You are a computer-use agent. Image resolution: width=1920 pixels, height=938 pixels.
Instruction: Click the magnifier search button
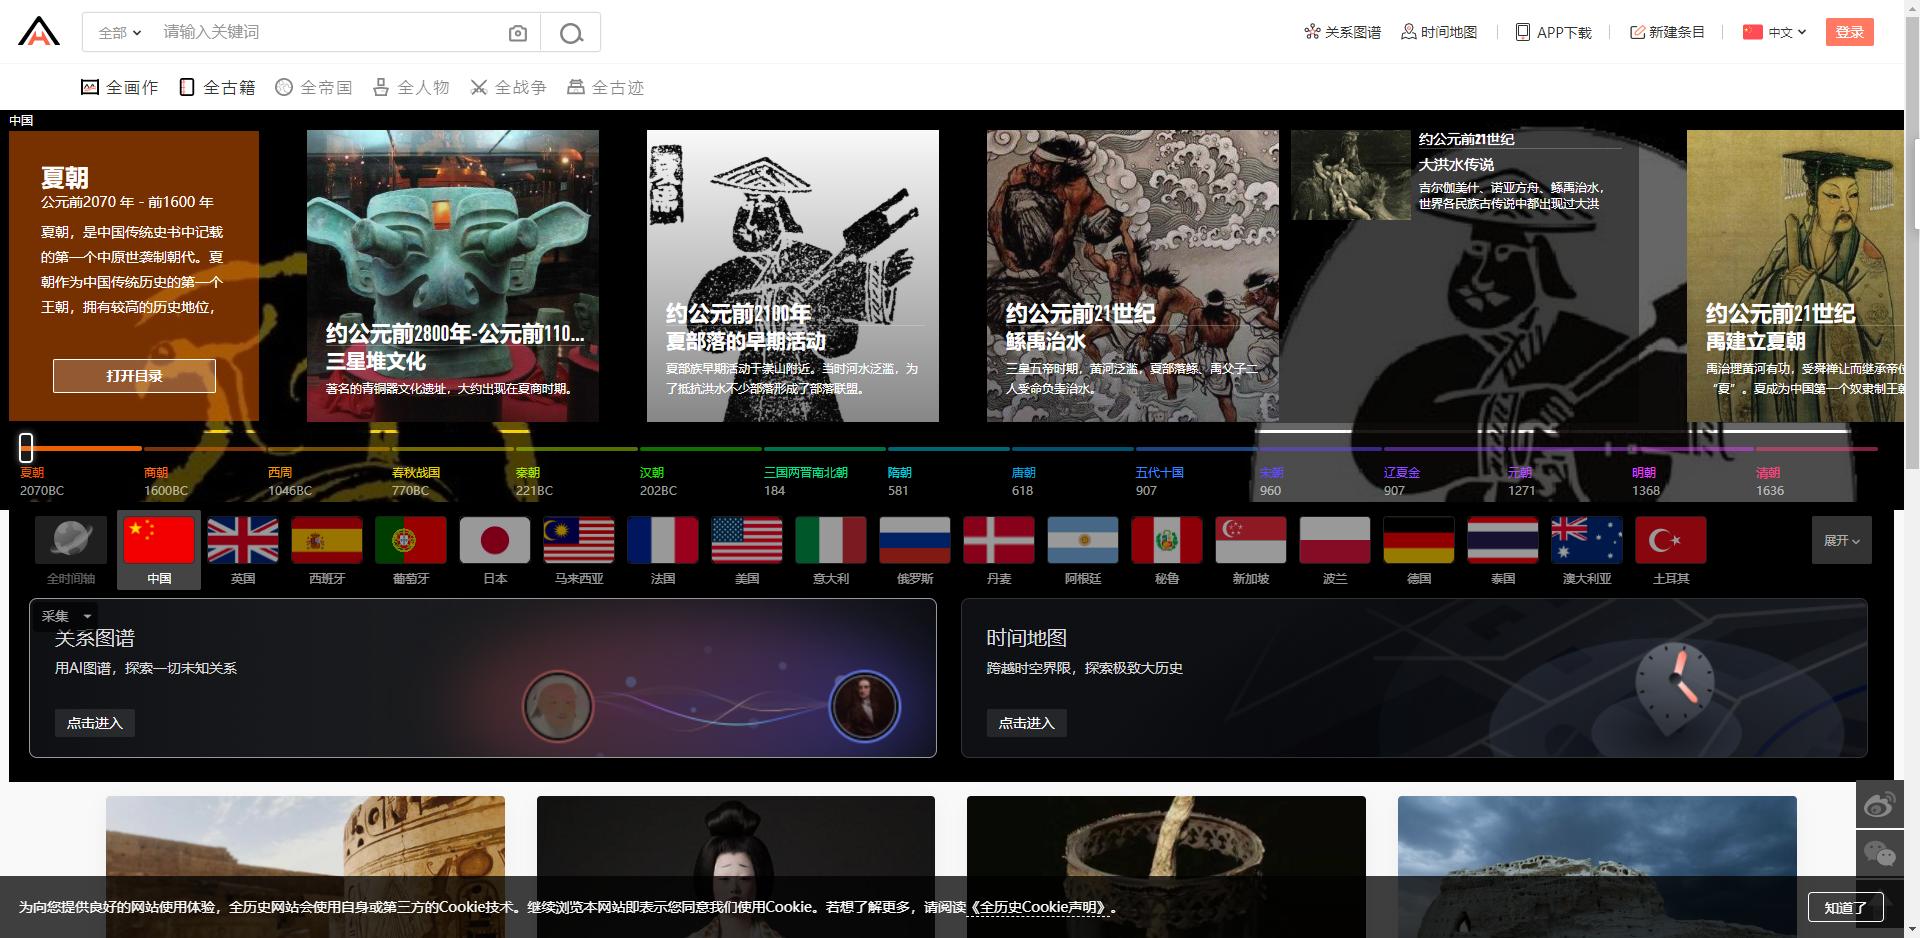pyautogui.click(x=571, y=33)
